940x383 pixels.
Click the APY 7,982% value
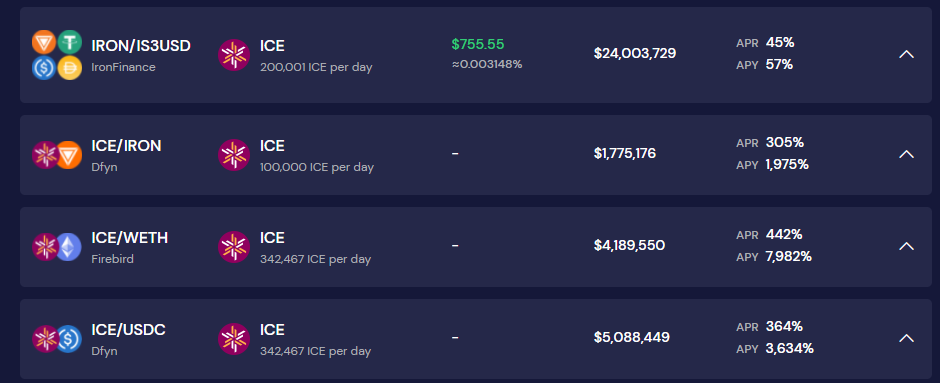(x=788, y=257)
